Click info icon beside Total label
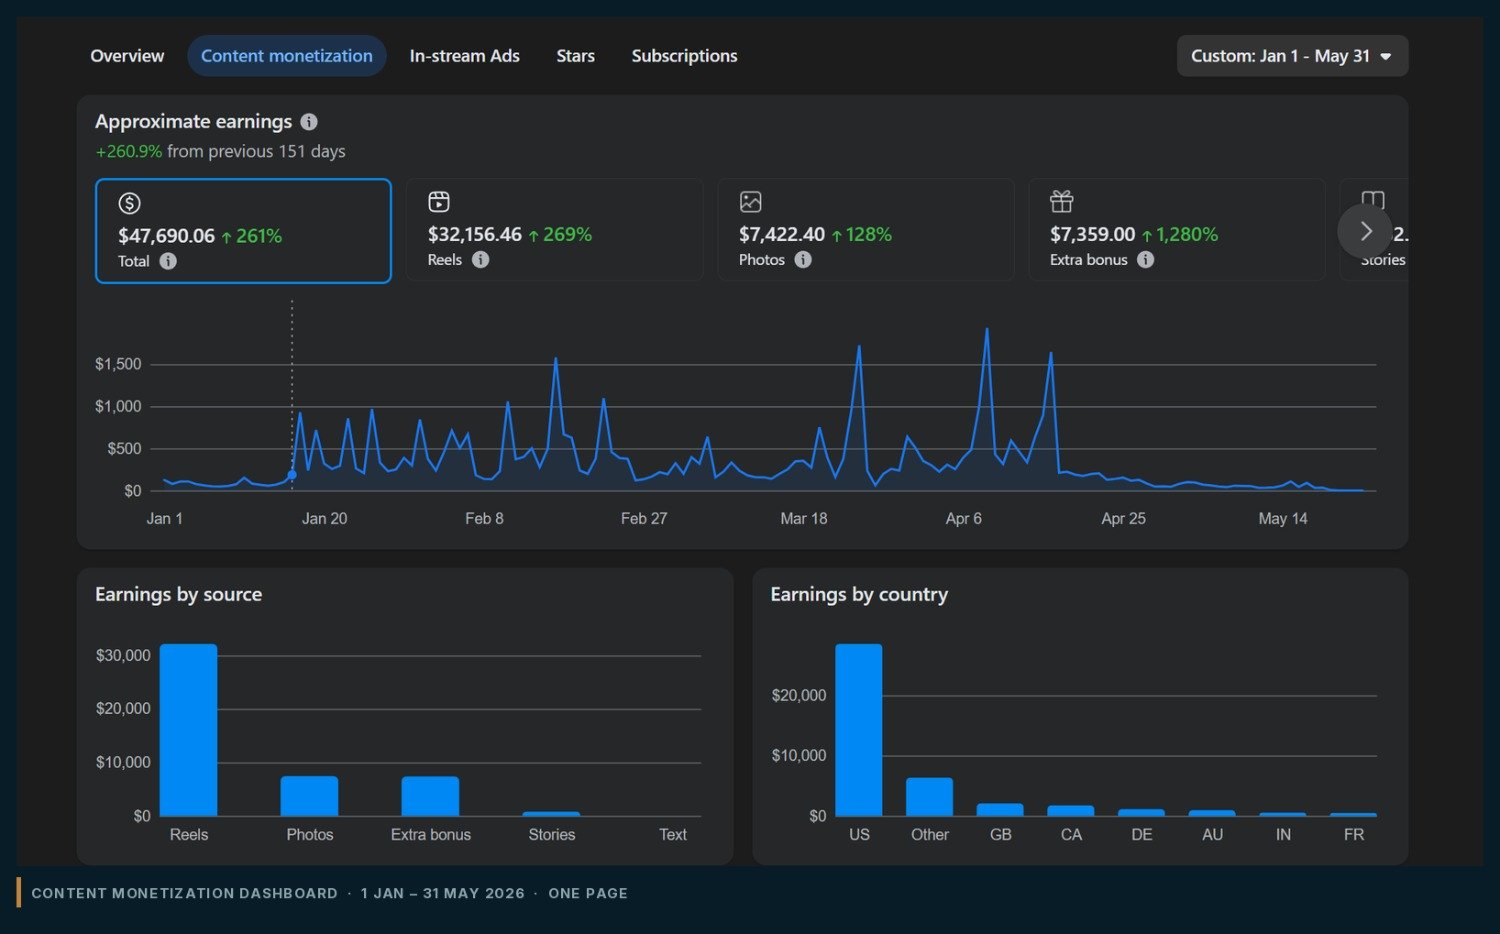This screenshot has height=934, width=1500. point(168,261)
